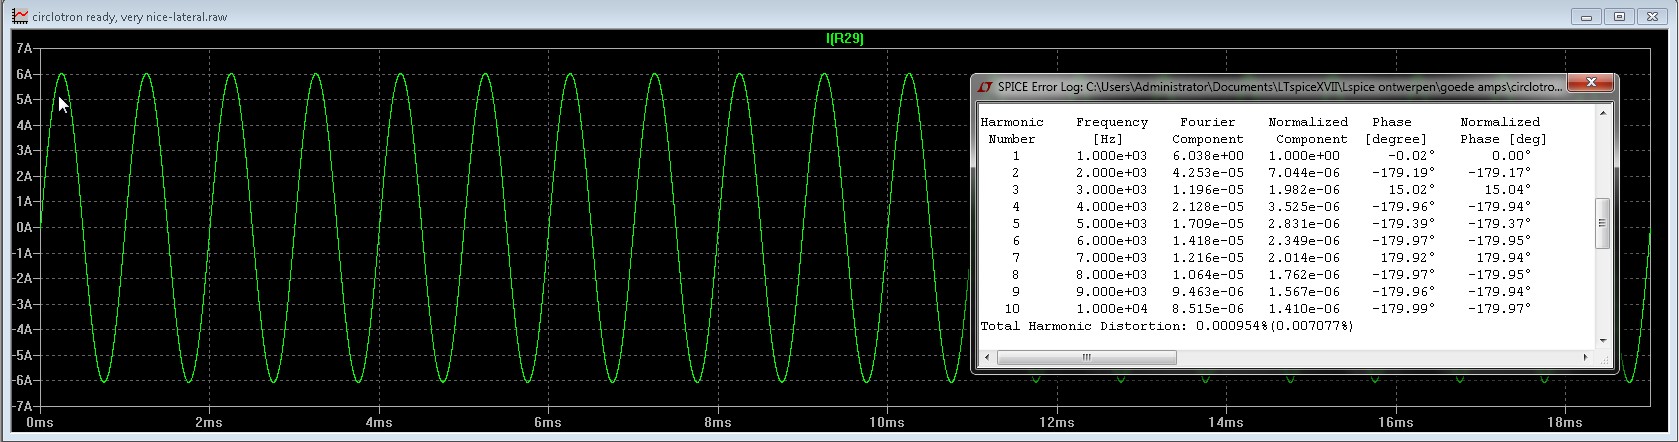Click the 7A label on vertical axis
Screen dimensions: 1679x442
pos(24,48)
